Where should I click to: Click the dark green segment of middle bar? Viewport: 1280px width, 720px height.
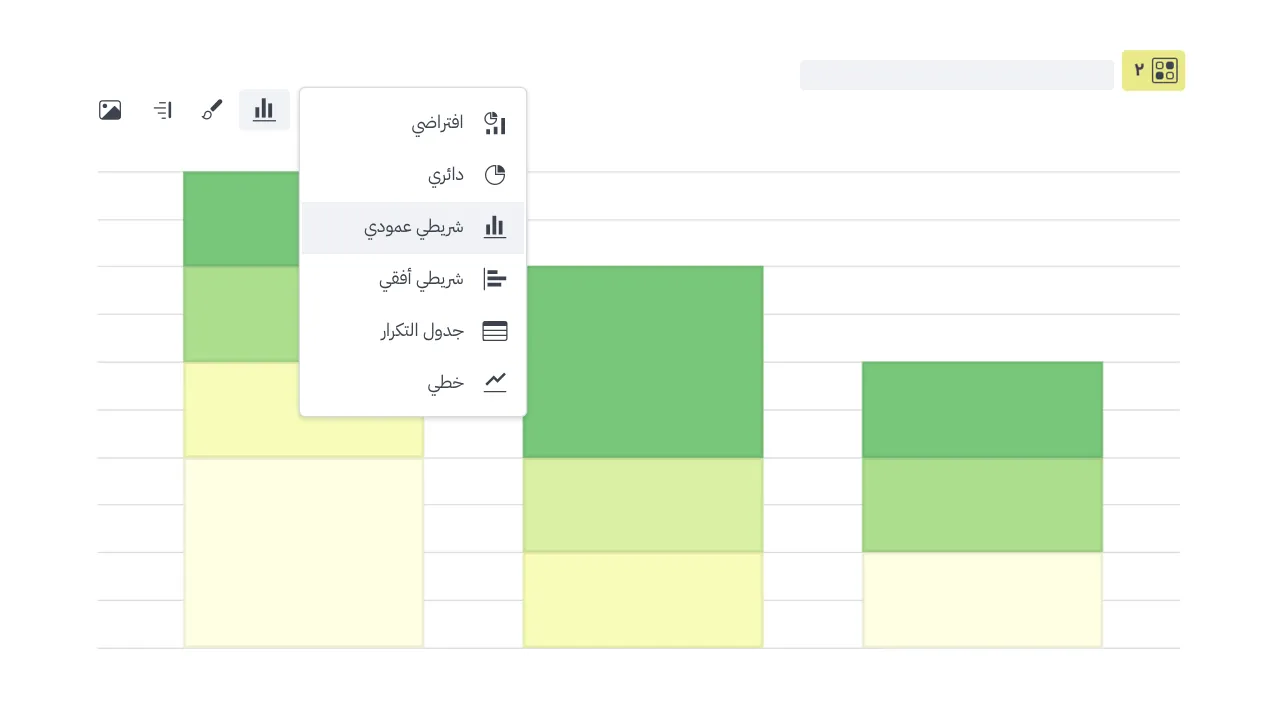[643, 361]
